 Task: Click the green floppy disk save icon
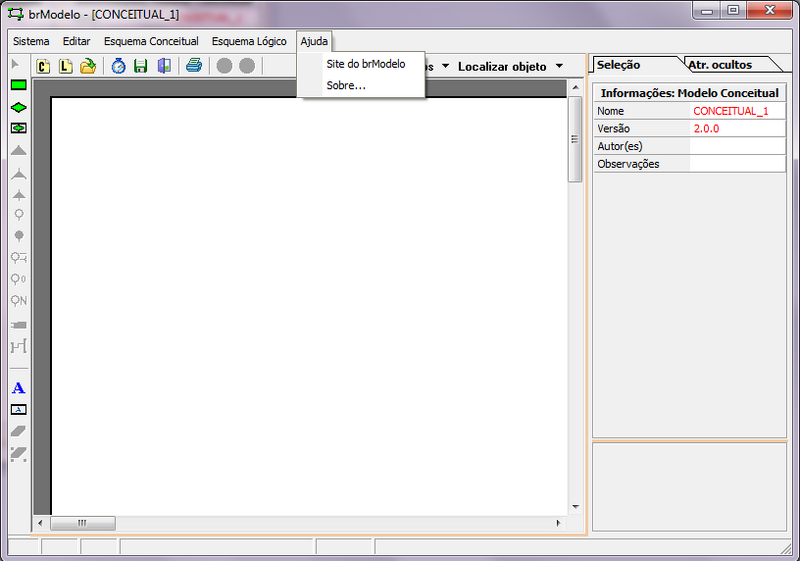pyautogui.click(x=141, y=66)
